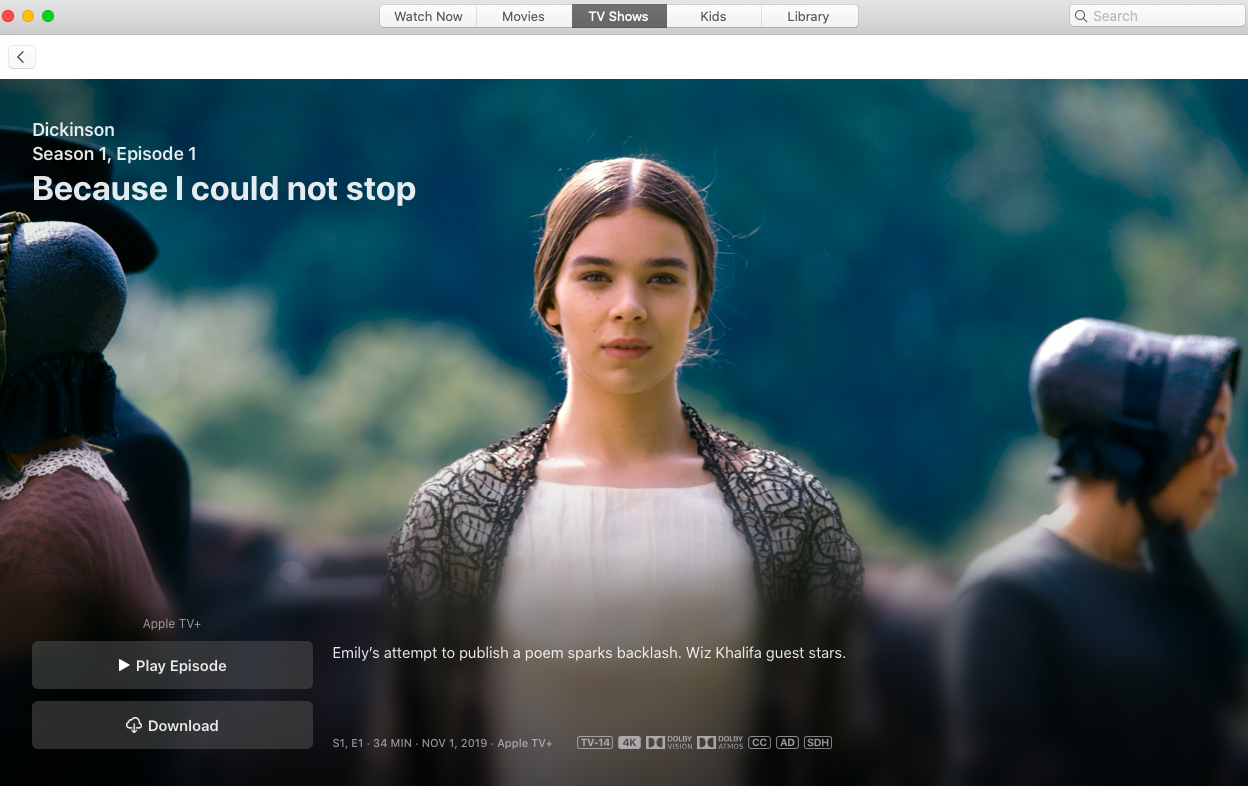The image size is (1248, 786).
Task: Click the magnifying glass search icon
Action: click(1081, 16)
